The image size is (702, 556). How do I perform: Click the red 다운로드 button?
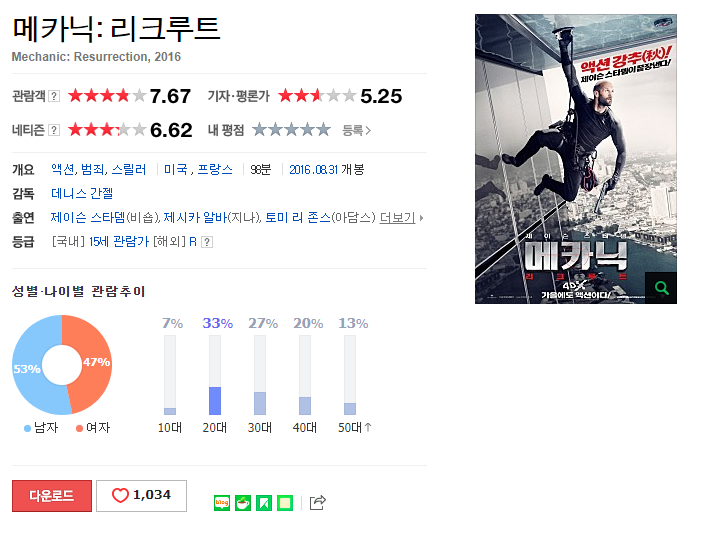(52, 496)
